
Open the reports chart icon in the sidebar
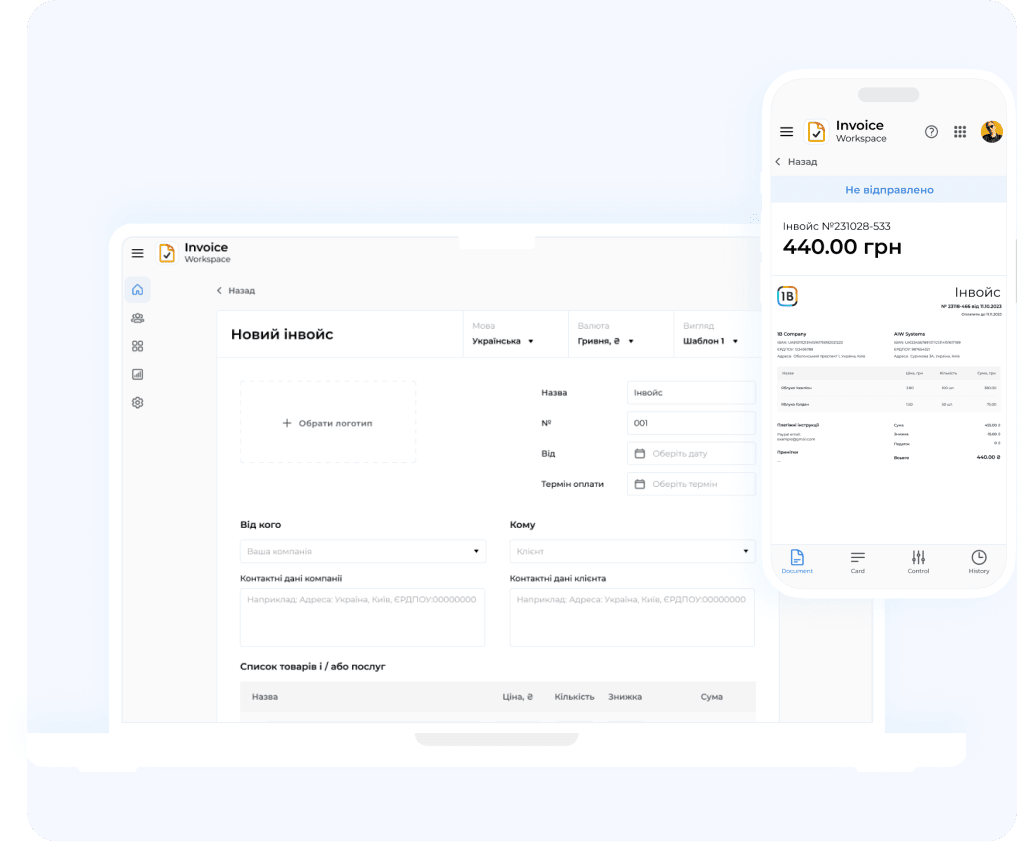pyautogui.click(x=138, y=374)
